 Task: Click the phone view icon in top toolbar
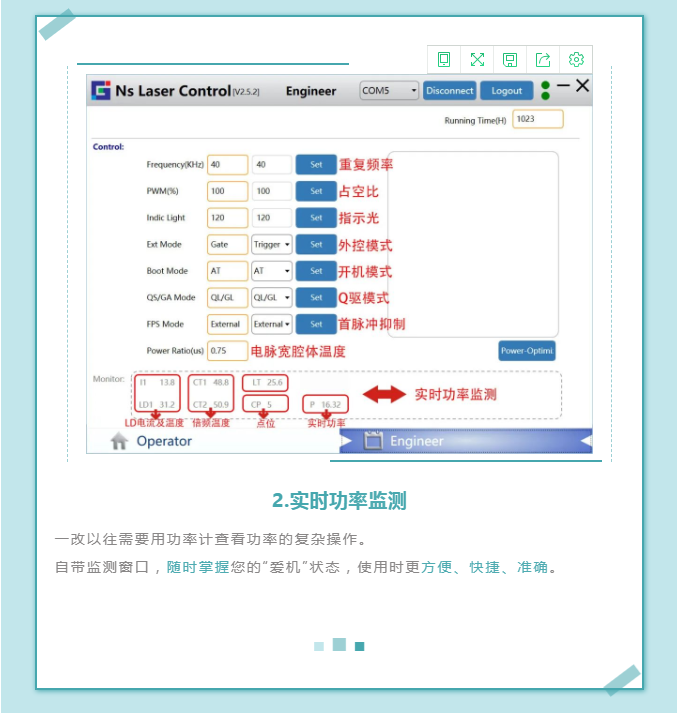click(444, 60)
